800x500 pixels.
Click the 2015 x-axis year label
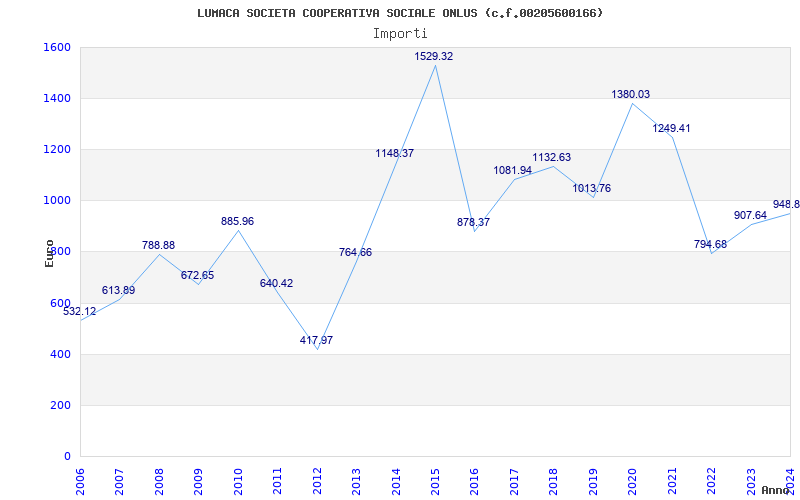pos(435,481)
